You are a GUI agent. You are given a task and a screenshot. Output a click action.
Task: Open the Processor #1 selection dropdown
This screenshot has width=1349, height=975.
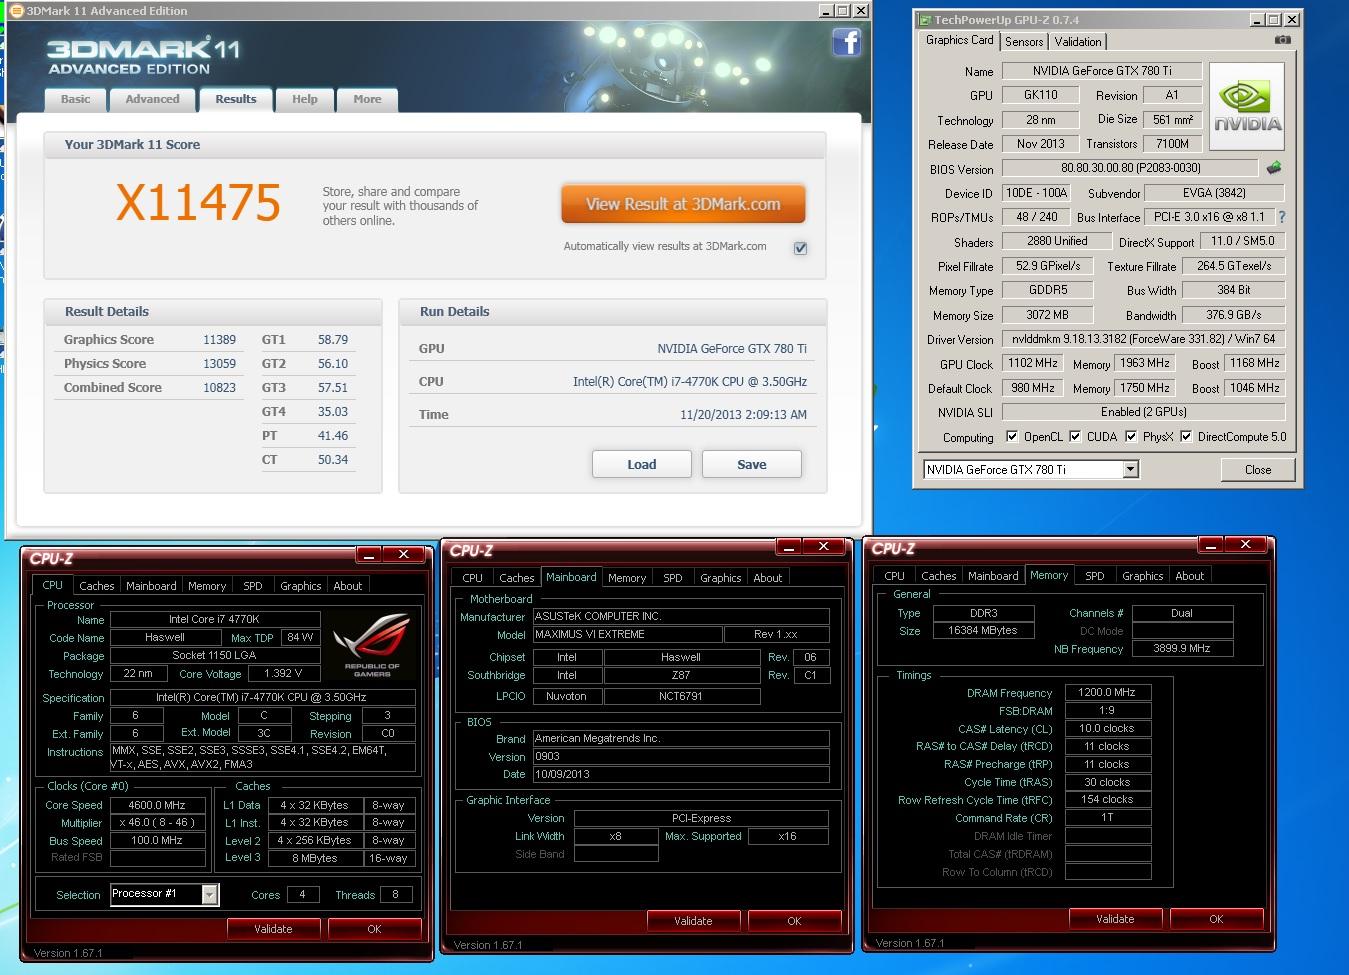click(x=210, y=895)
